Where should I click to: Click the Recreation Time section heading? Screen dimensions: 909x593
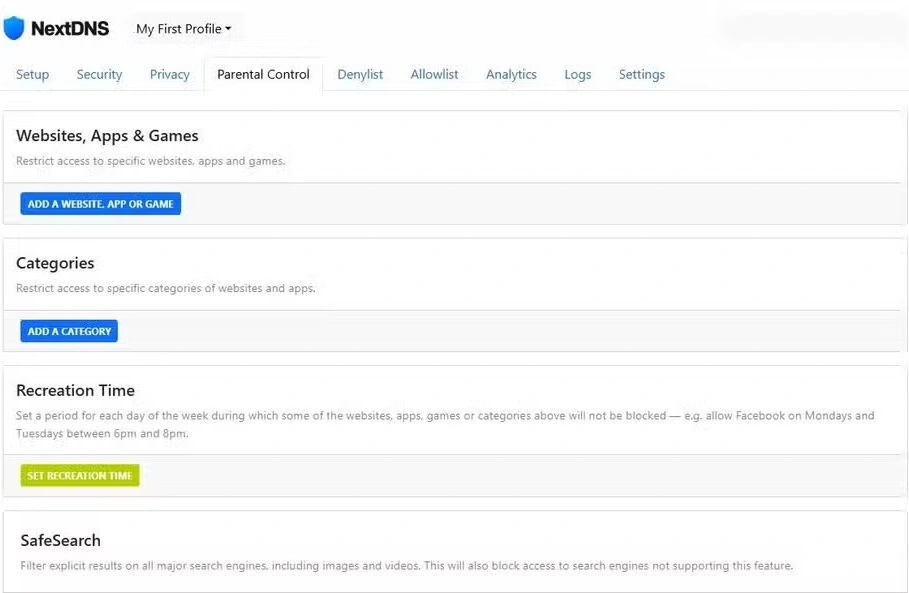[x=75, y=390]
